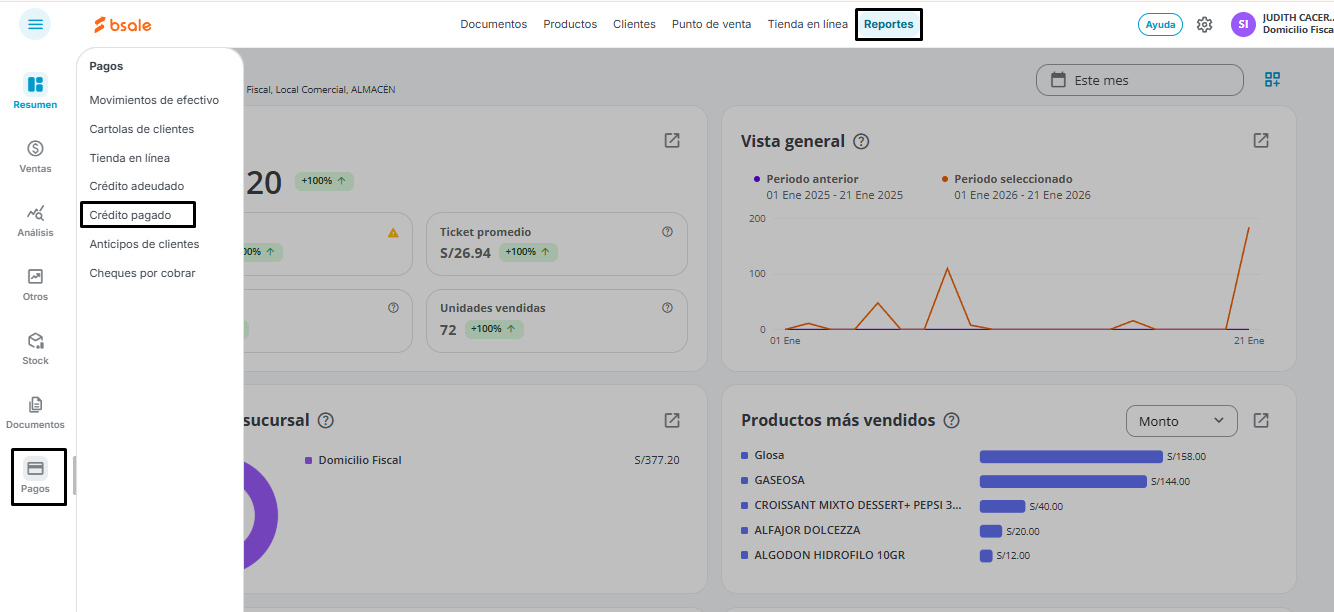The height and width of the screenshot is (612, 1334).
Task: Click the Ticket promedio S/26.94 value
Action: pyautogui.click(x=465, y=253)
